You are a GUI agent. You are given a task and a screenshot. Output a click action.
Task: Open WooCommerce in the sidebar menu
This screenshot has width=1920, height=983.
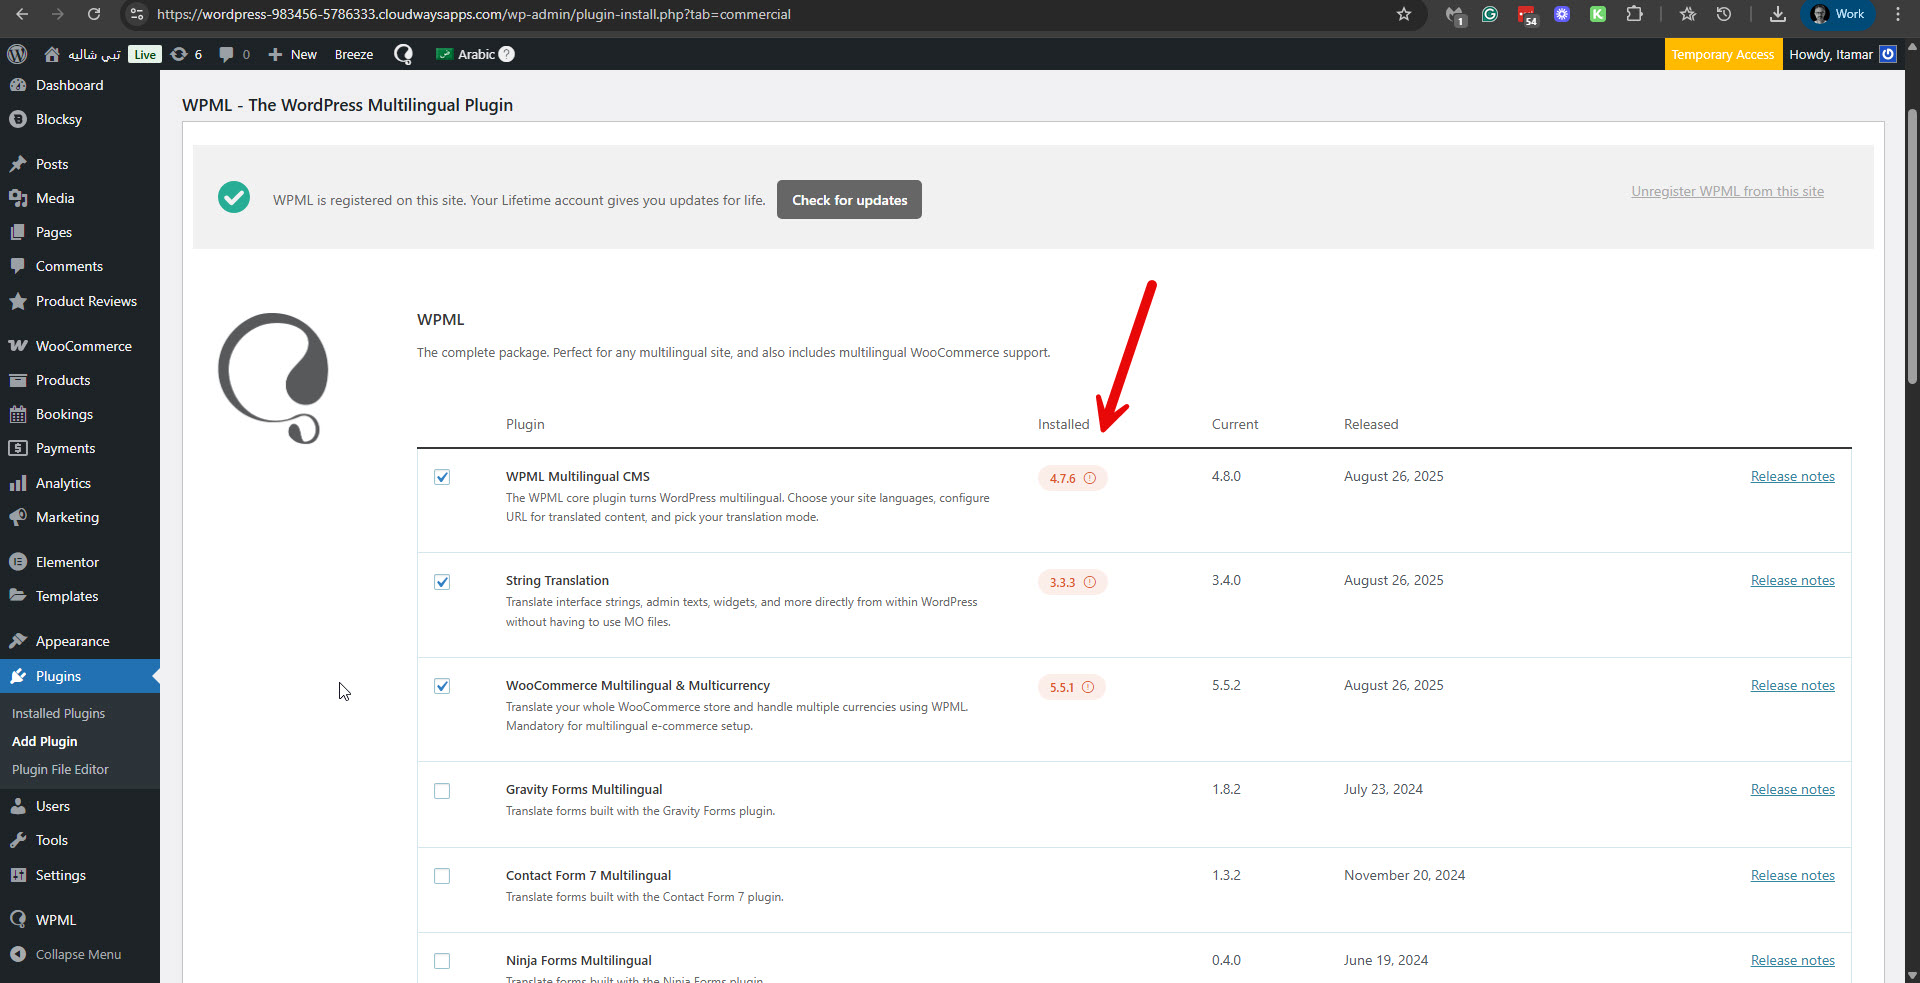[x=83, y=346]
